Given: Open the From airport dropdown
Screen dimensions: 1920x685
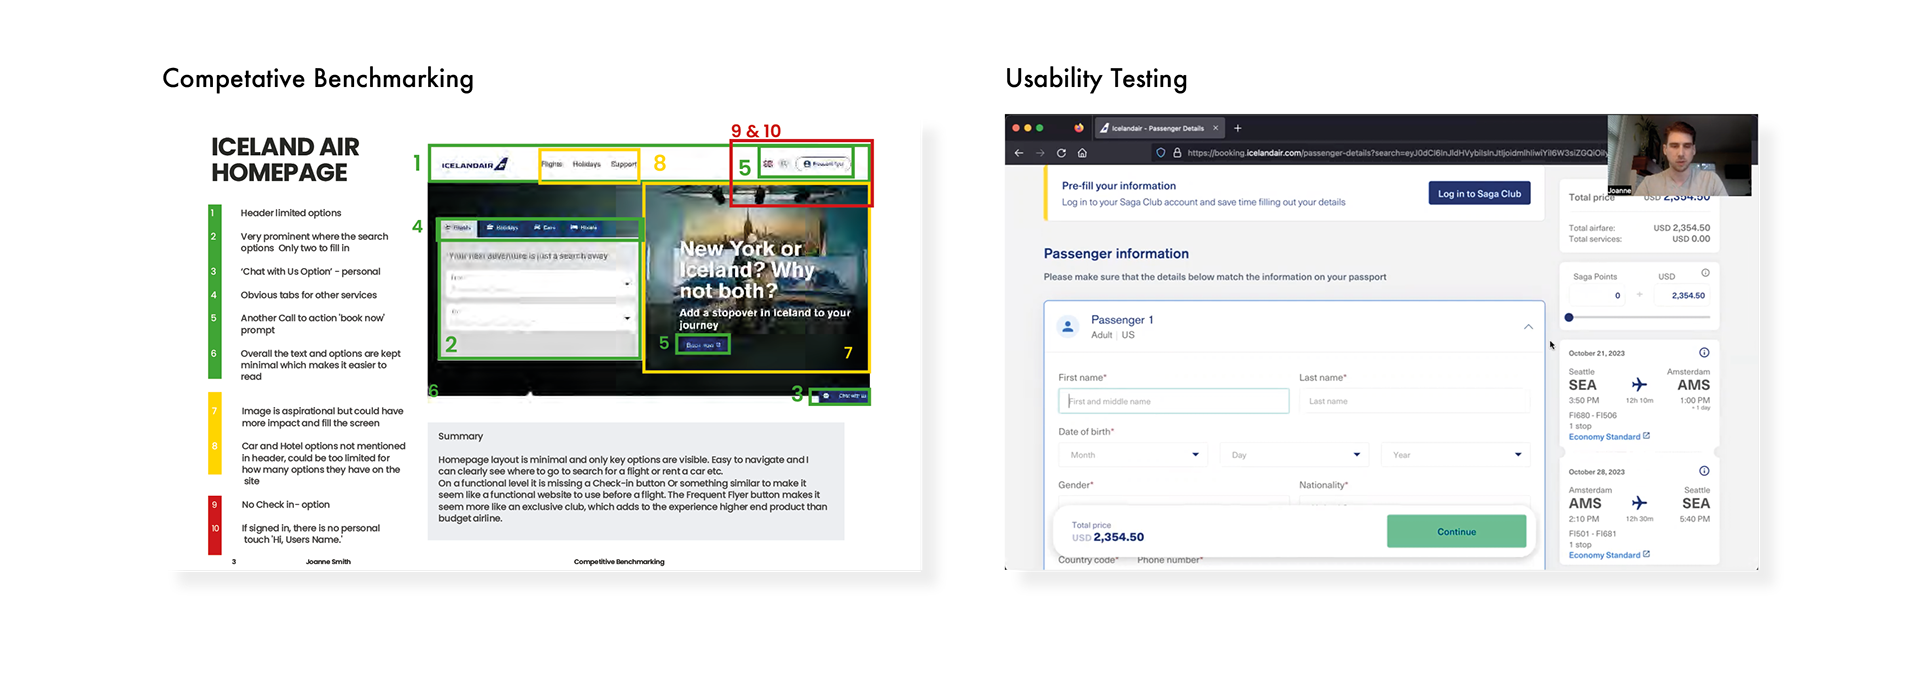Looking at the screenshot, I should 540,284.
